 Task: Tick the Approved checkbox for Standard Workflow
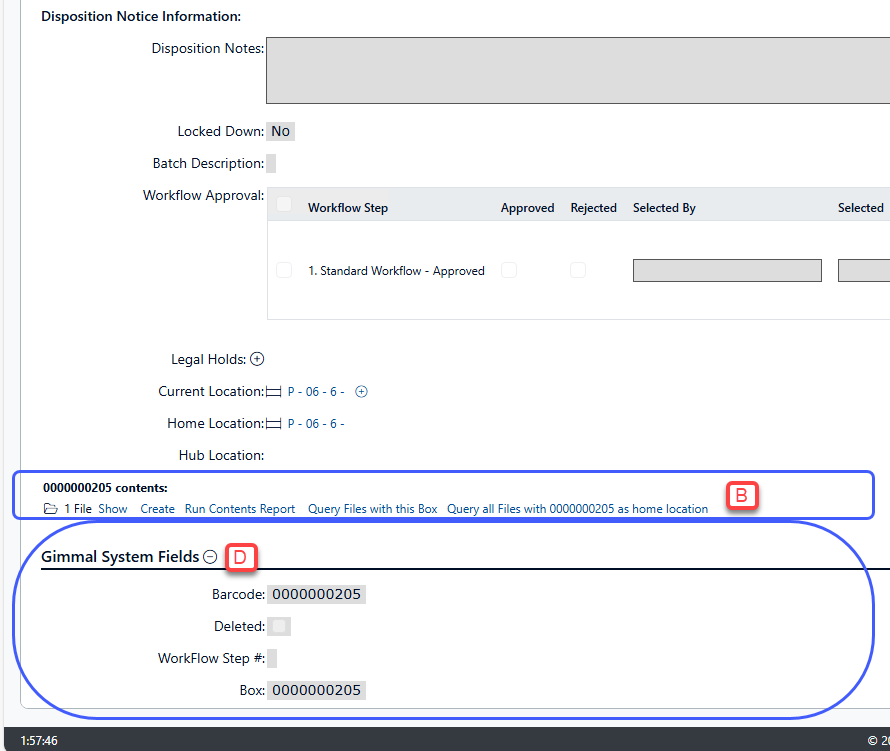pyautogui.click(x=509, y=270)
